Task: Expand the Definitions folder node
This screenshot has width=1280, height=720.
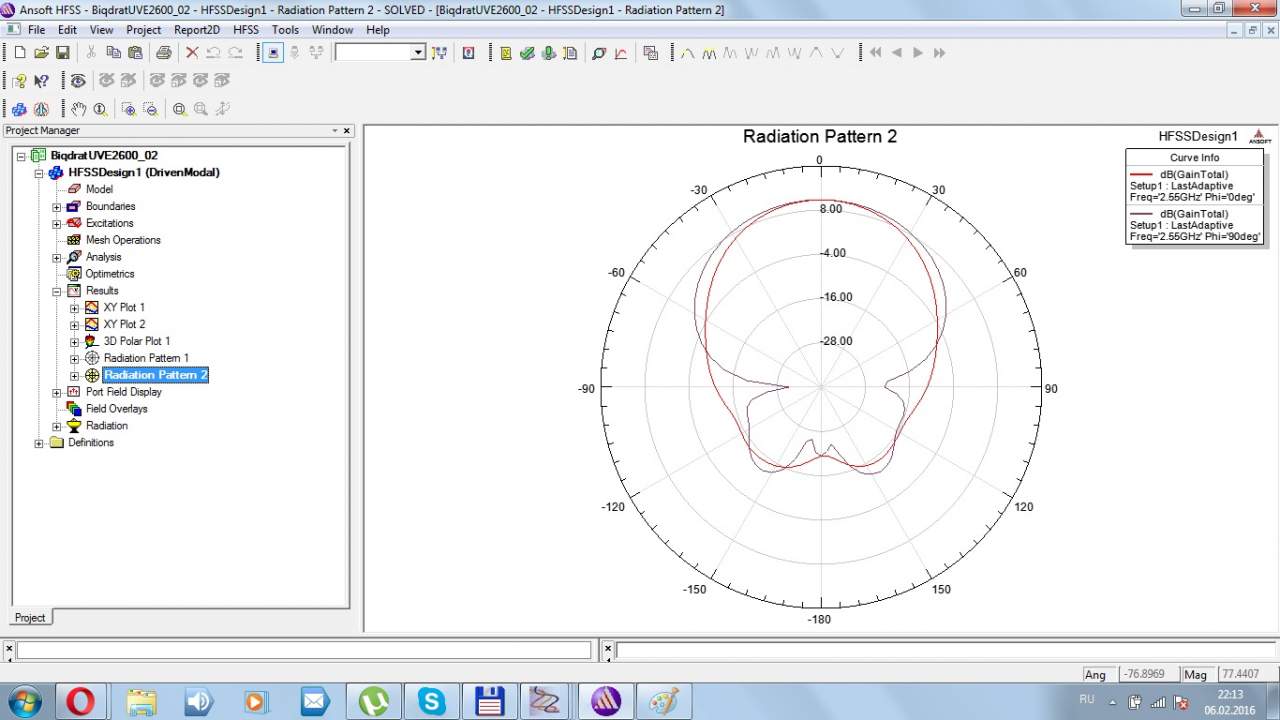Action: click(x=40, y=443)
